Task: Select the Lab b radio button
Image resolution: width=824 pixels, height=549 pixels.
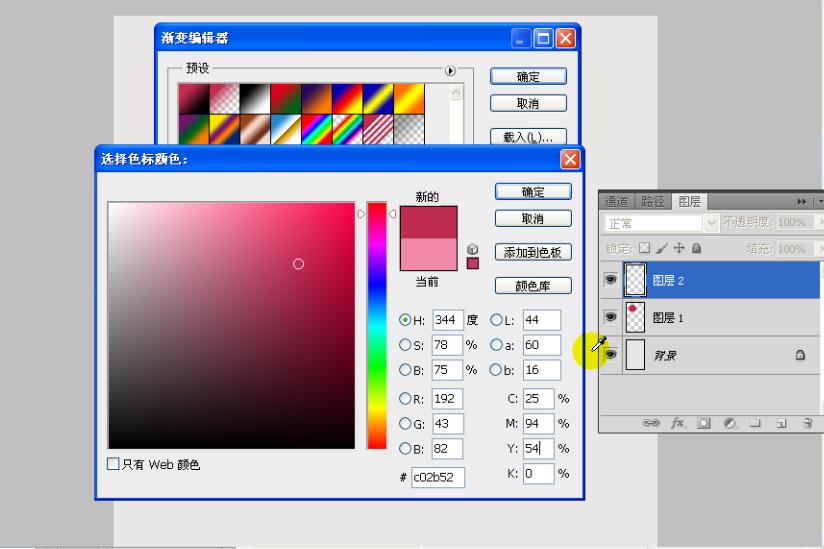Action: point(496,370)
